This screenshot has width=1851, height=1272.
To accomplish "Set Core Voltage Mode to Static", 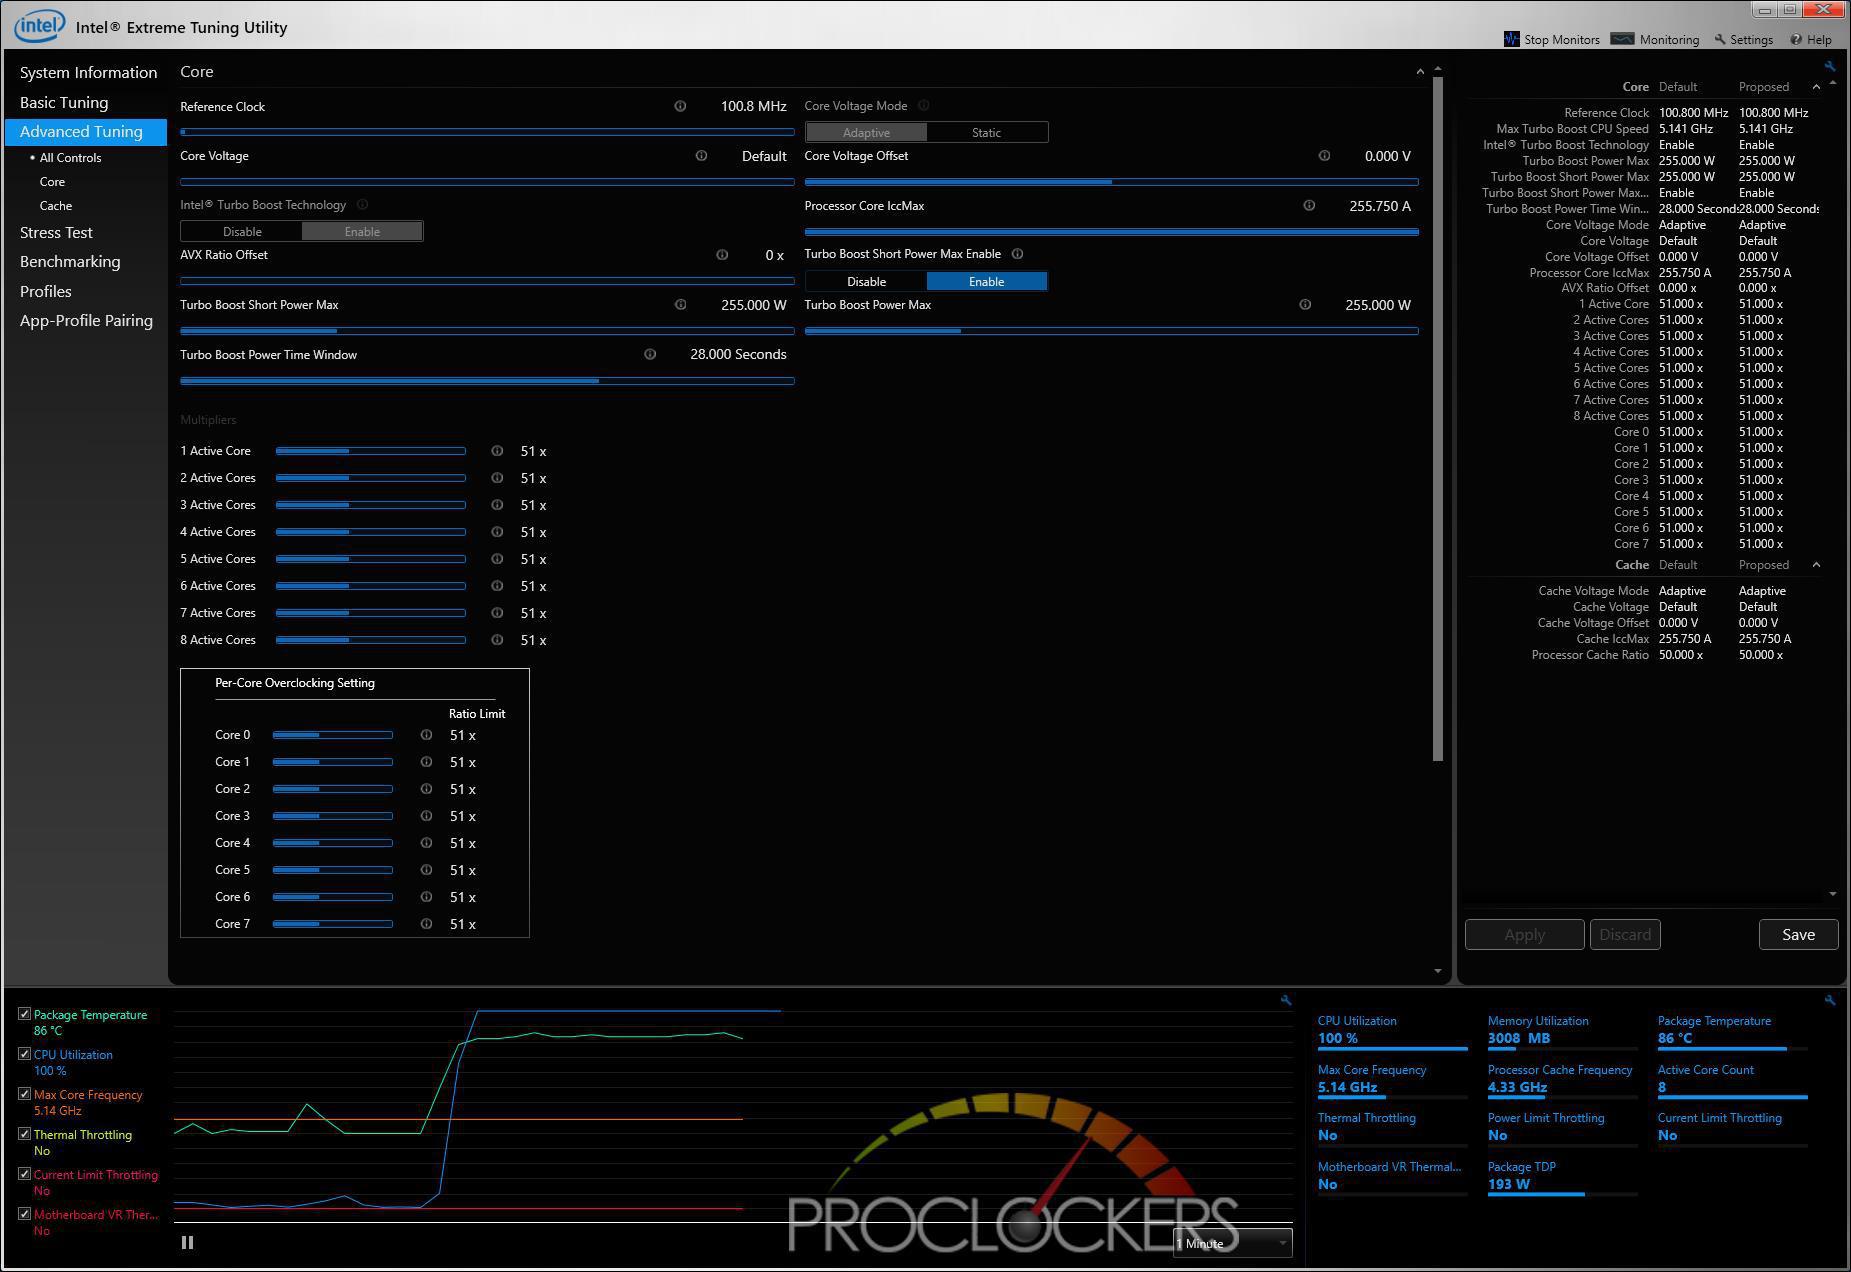I will [x=986, y=132].
